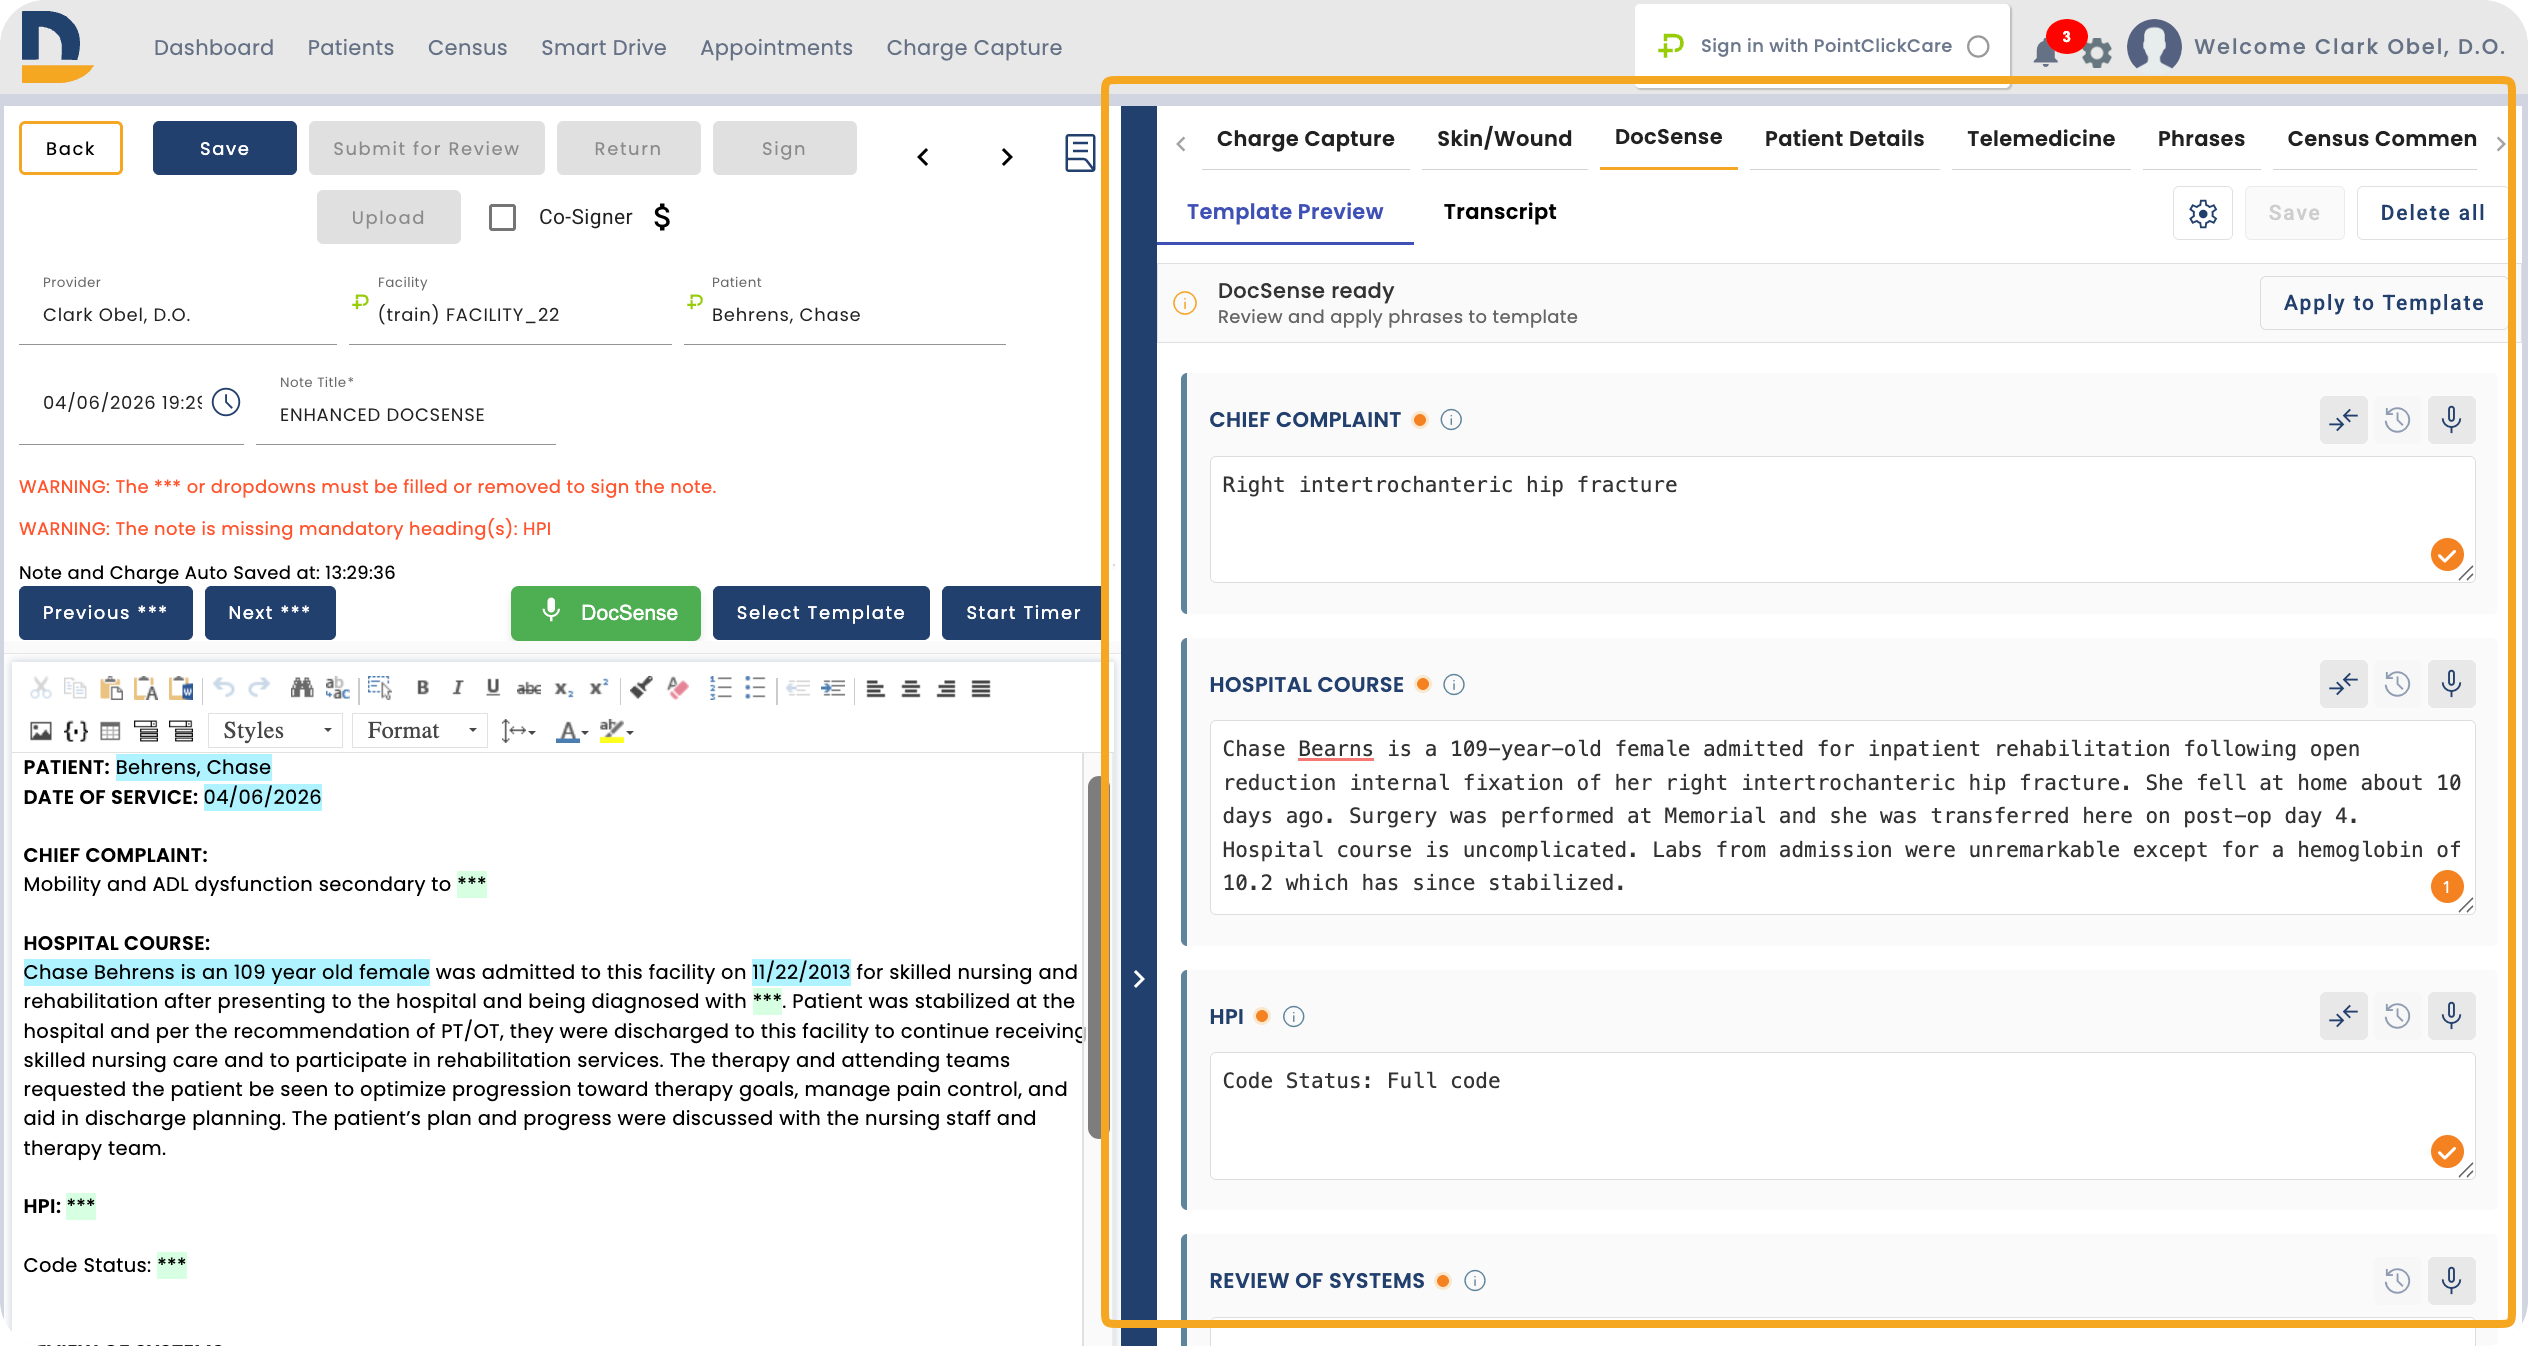This screenshot has height=1346, width=2528.
Task: Check the Co-Signer checkbox
Action: click(x=502, y=217)
